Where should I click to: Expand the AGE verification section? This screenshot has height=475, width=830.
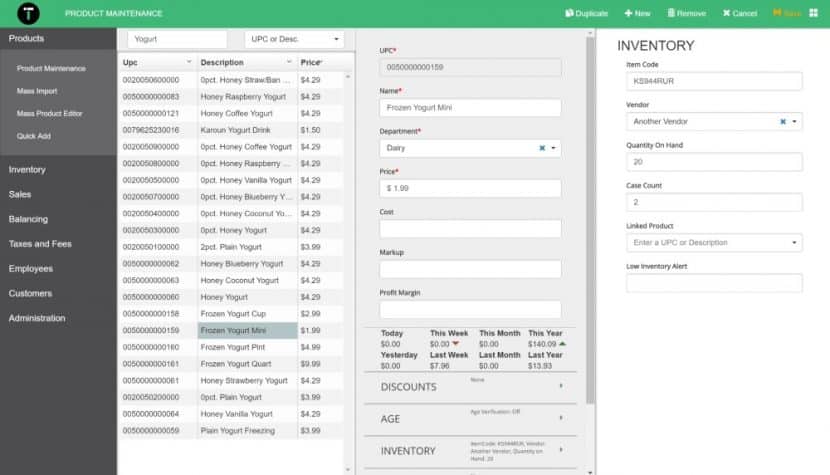tap(560, 418)
